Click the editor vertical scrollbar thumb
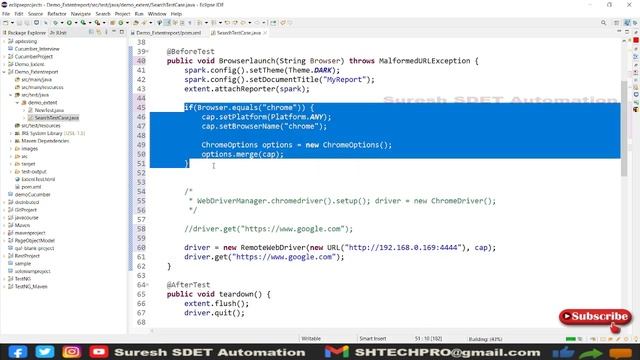The image size is (640, 360). coord(624,129)
